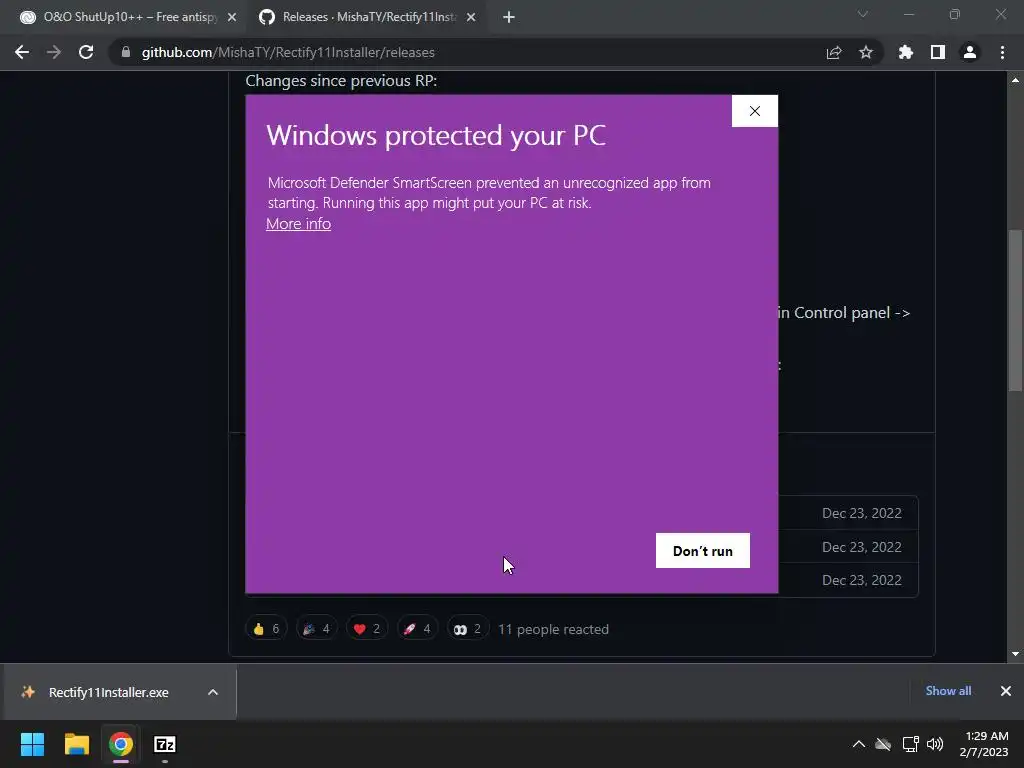This screenshot has width=1024, height=768.
Task: Close the downloads bar
Action: click(x=1006, y=691)
